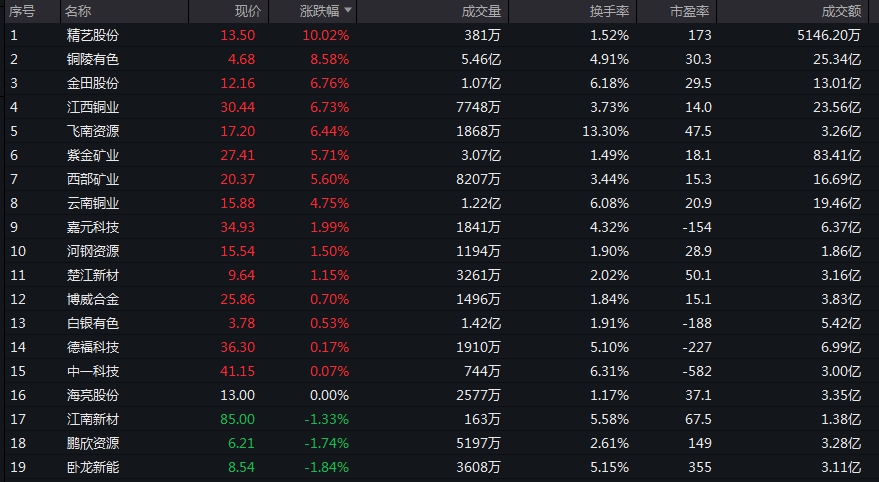Click the 8.58% change value
Screen dimensions: 879x482
click(330, 59)
